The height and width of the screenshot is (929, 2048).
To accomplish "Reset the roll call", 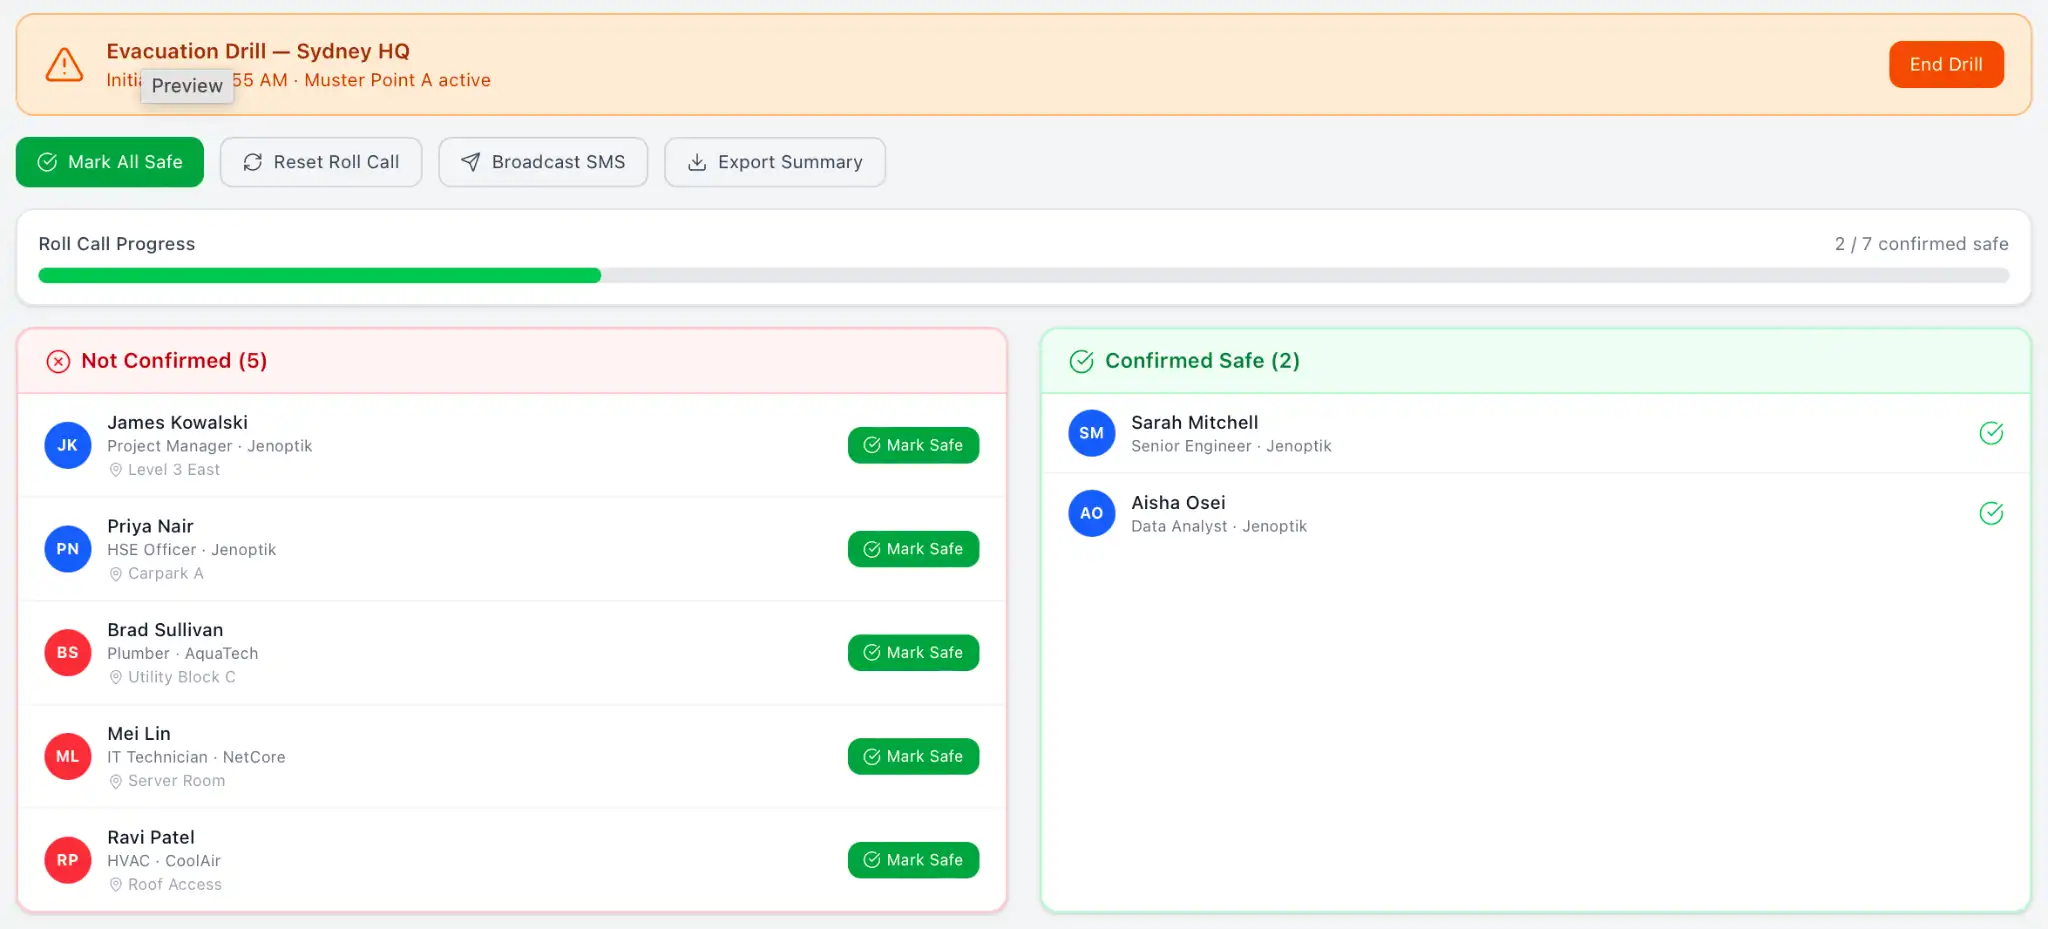I will point(321,162).
